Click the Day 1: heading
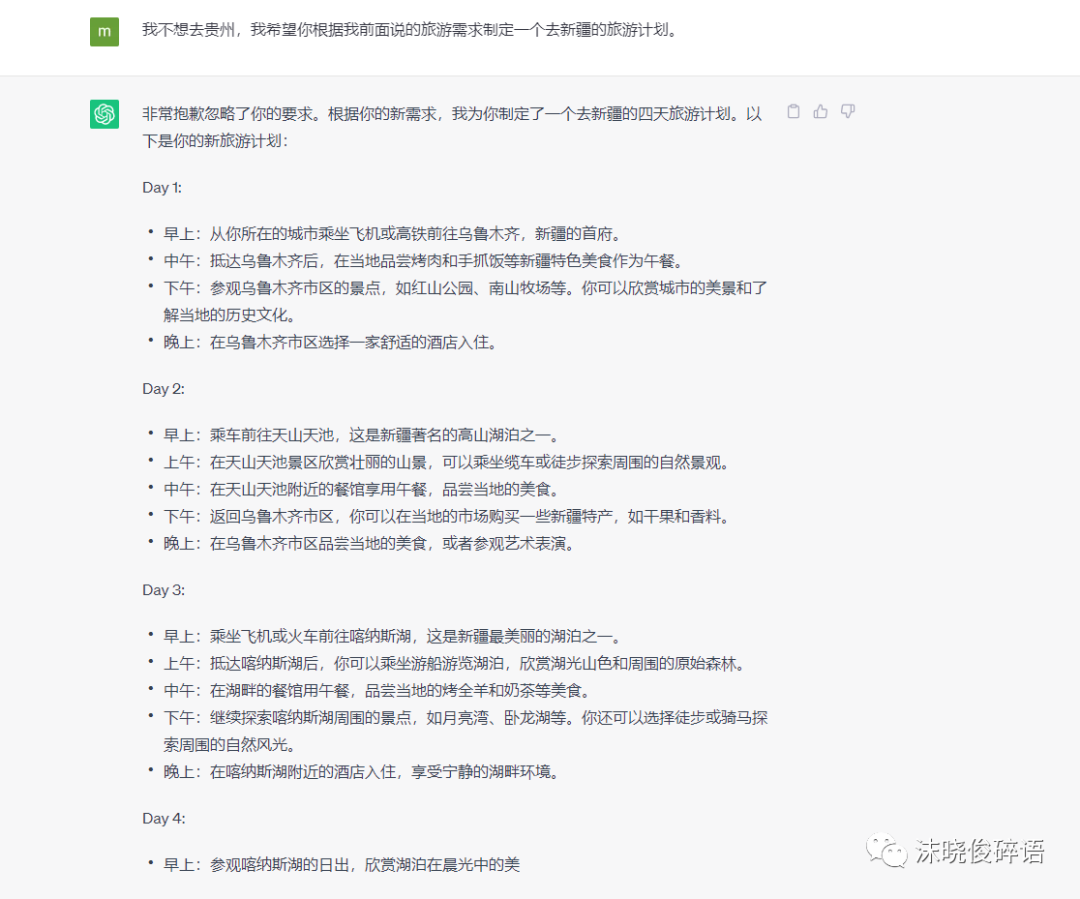The height and width of the screenshot is (899, 1080). click(163, 187)
